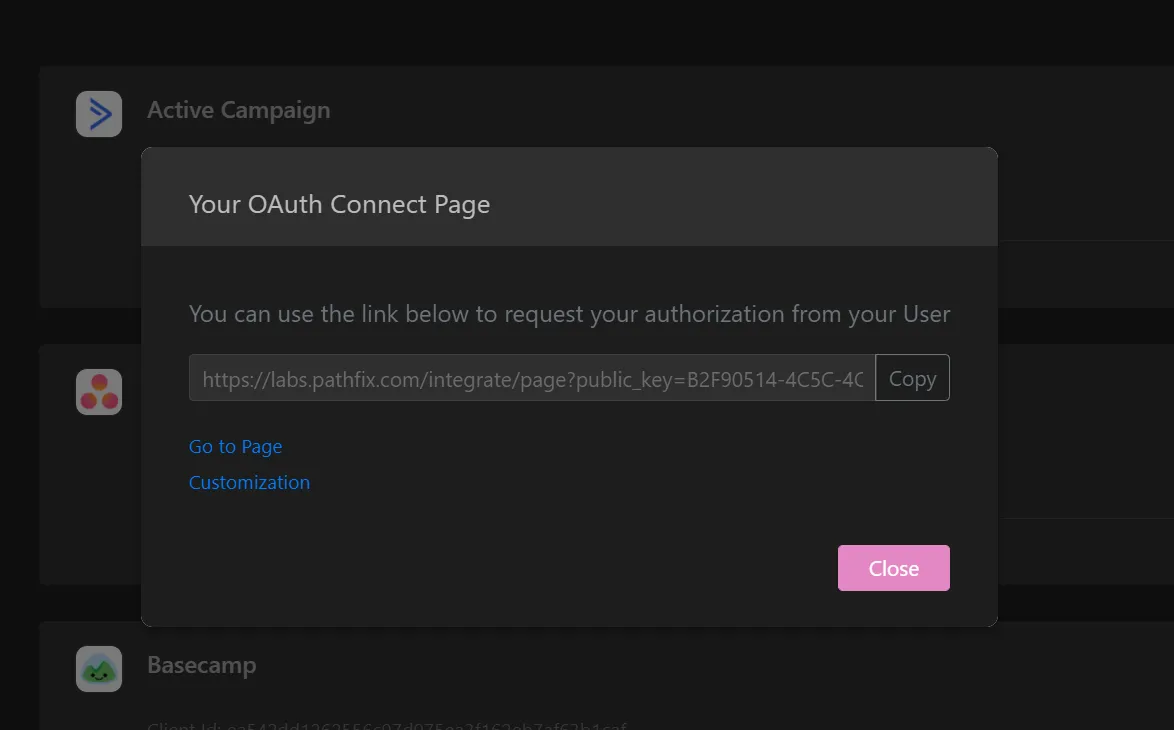The image size is (1174, 730).
Task: Click the Asana three-dots logo icon
Action: [x=99, y=392]
